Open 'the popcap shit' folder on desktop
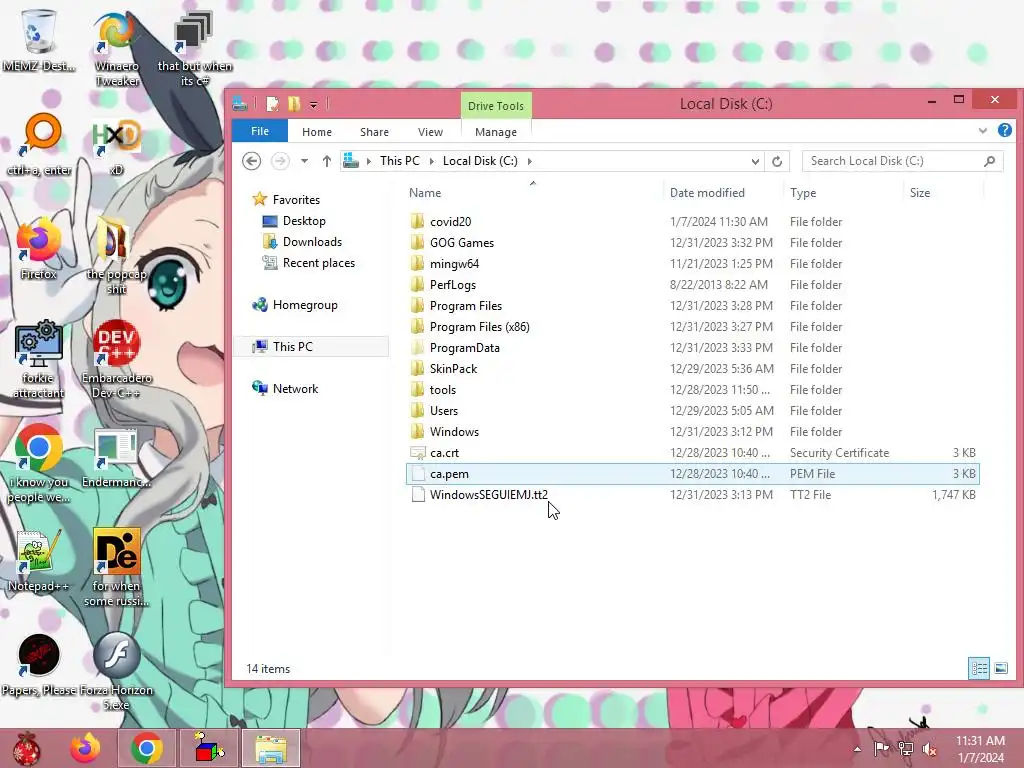 [x=116, y=257]
